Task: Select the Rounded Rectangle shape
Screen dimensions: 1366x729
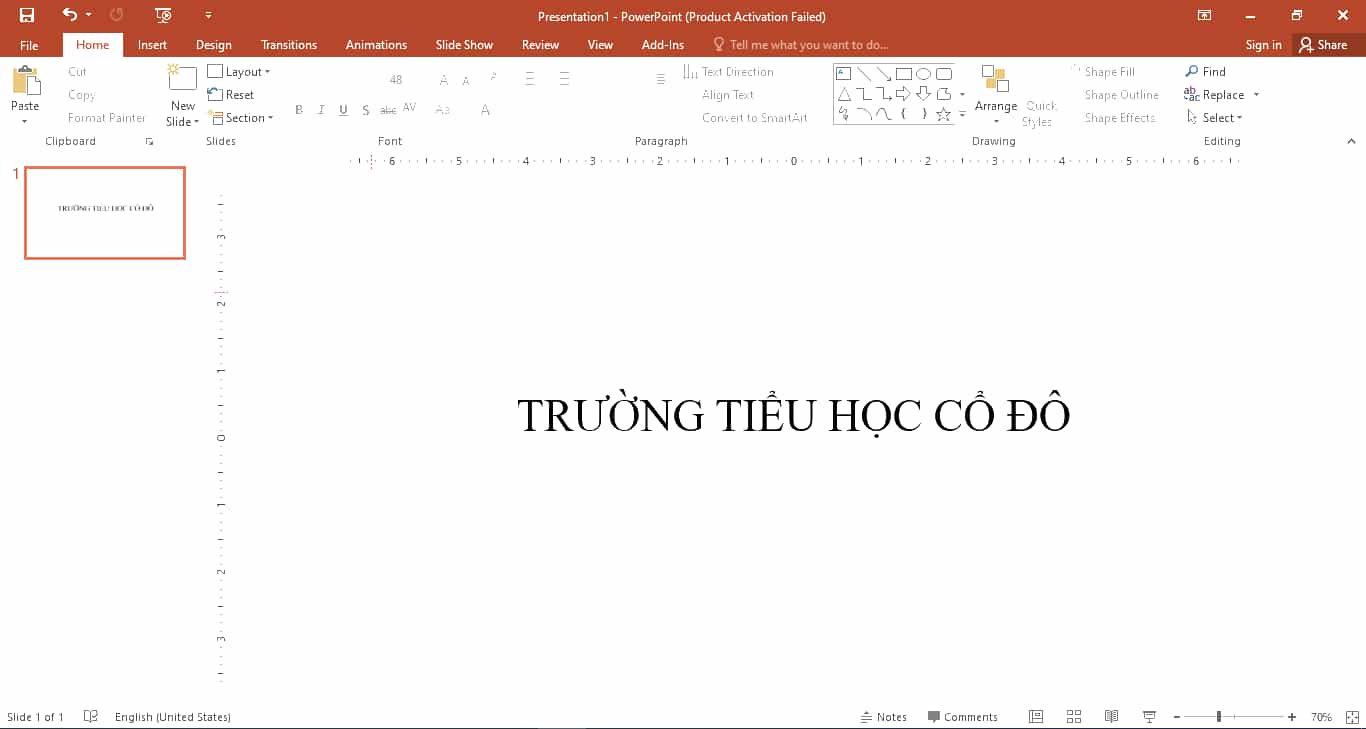Action: 943,74
